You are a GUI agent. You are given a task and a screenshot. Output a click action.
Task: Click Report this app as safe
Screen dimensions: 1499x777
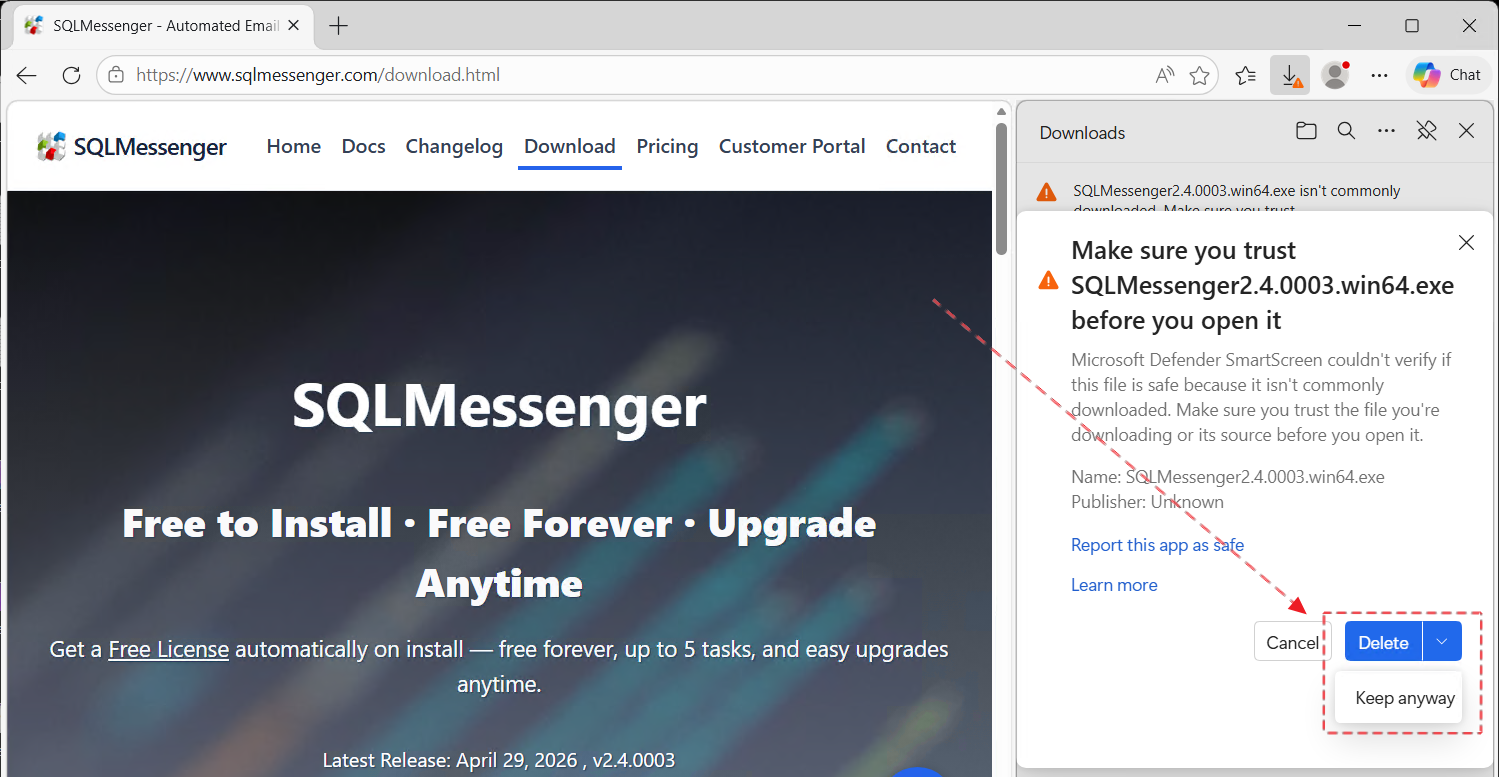(x=1157, y=545)
